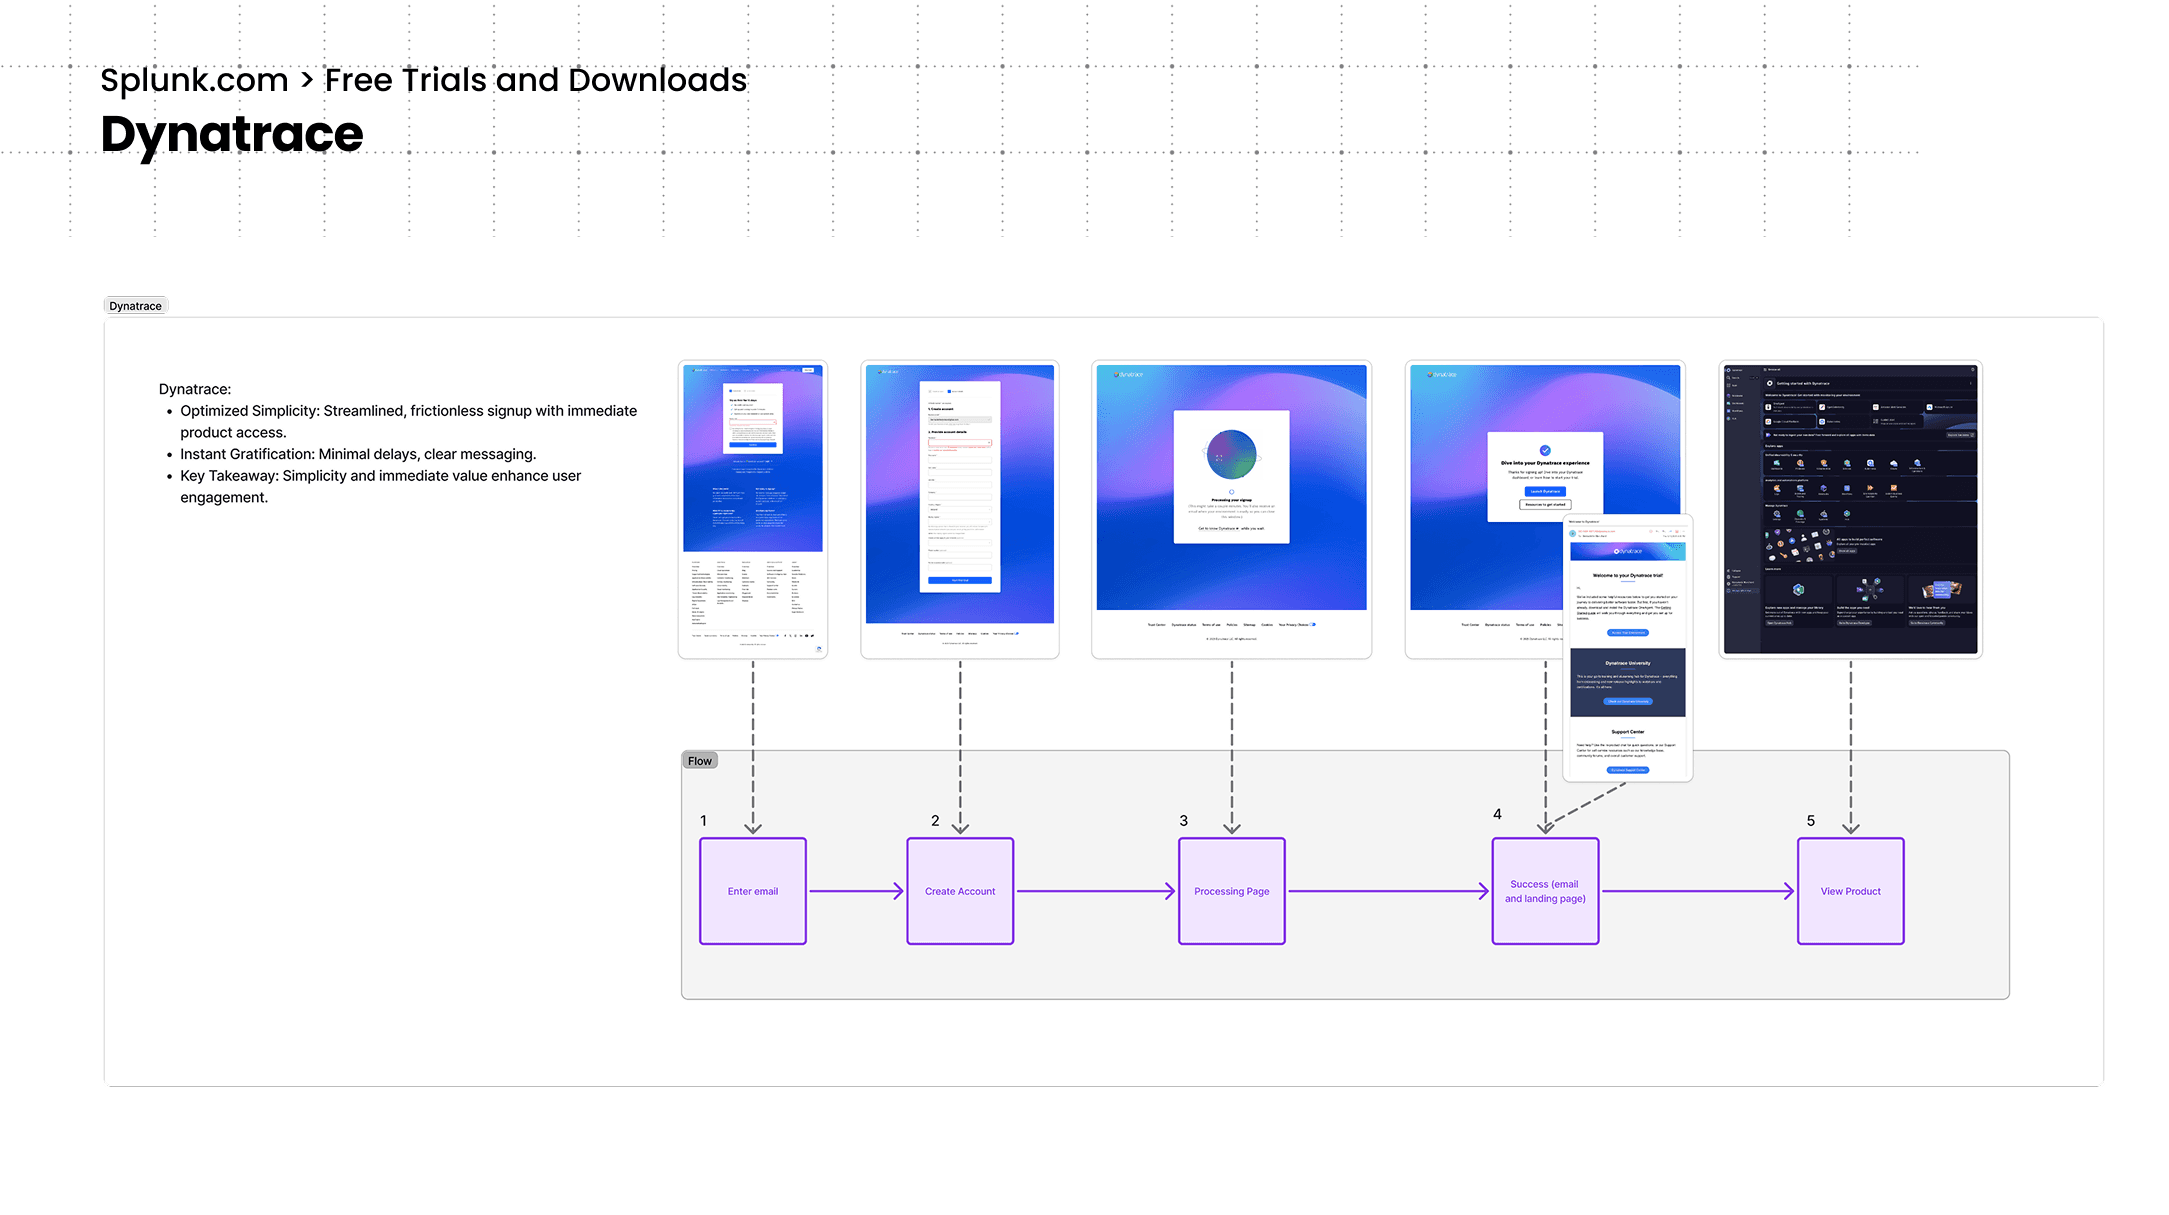Screen dimensions: 2169x1215
Task: Click the 'View Product' flow box
Action: point(1849,891)
